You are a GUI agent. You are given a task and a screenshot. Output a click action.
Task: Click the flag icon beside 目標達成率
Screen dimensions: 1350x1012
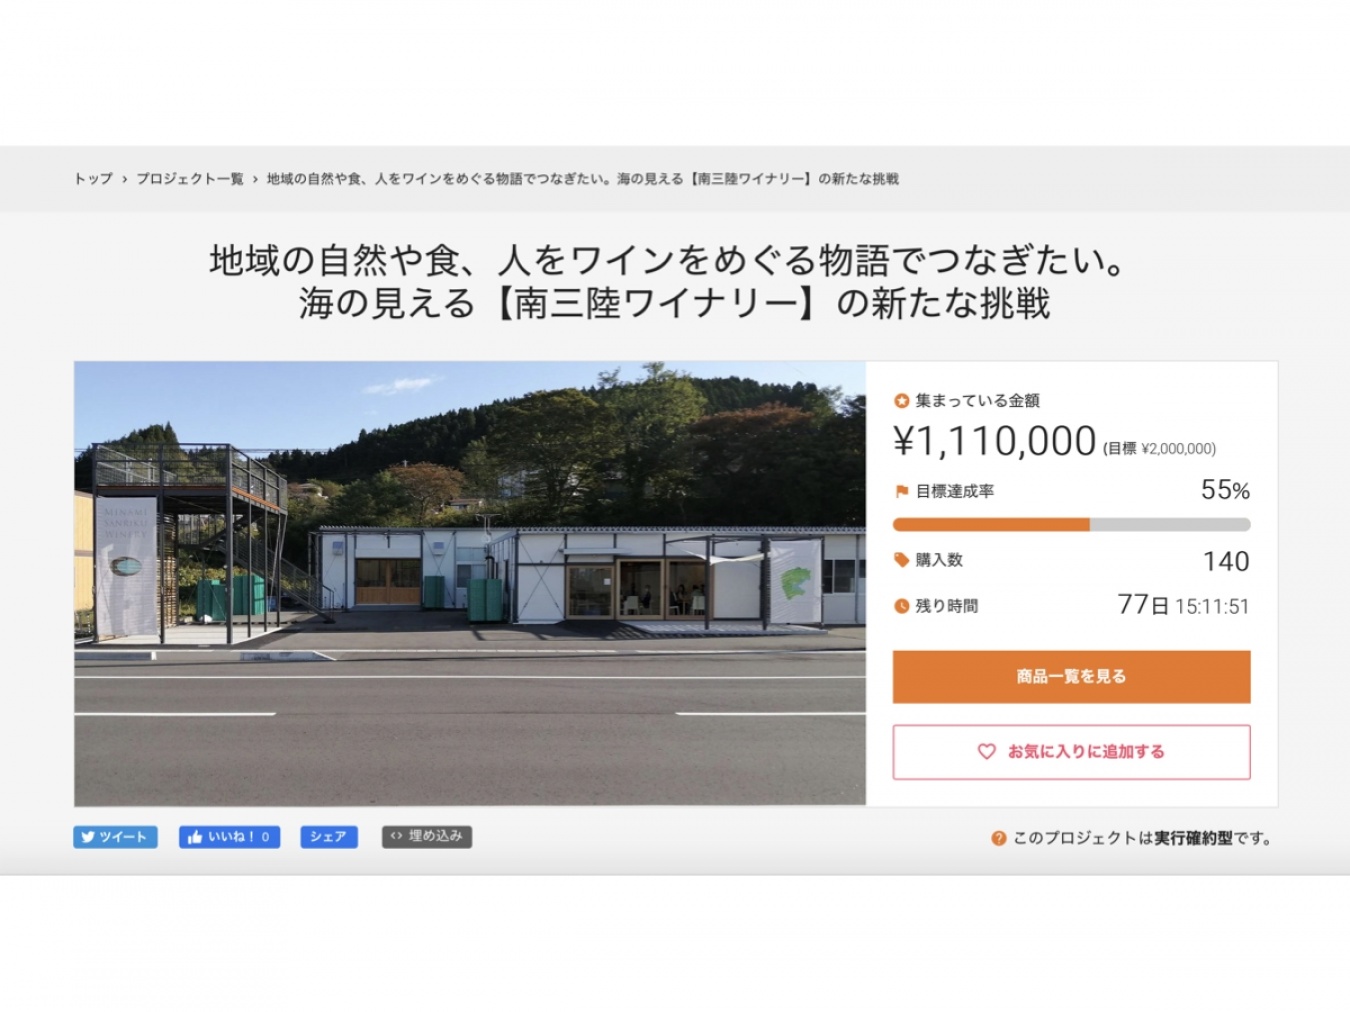pos(901,491)
